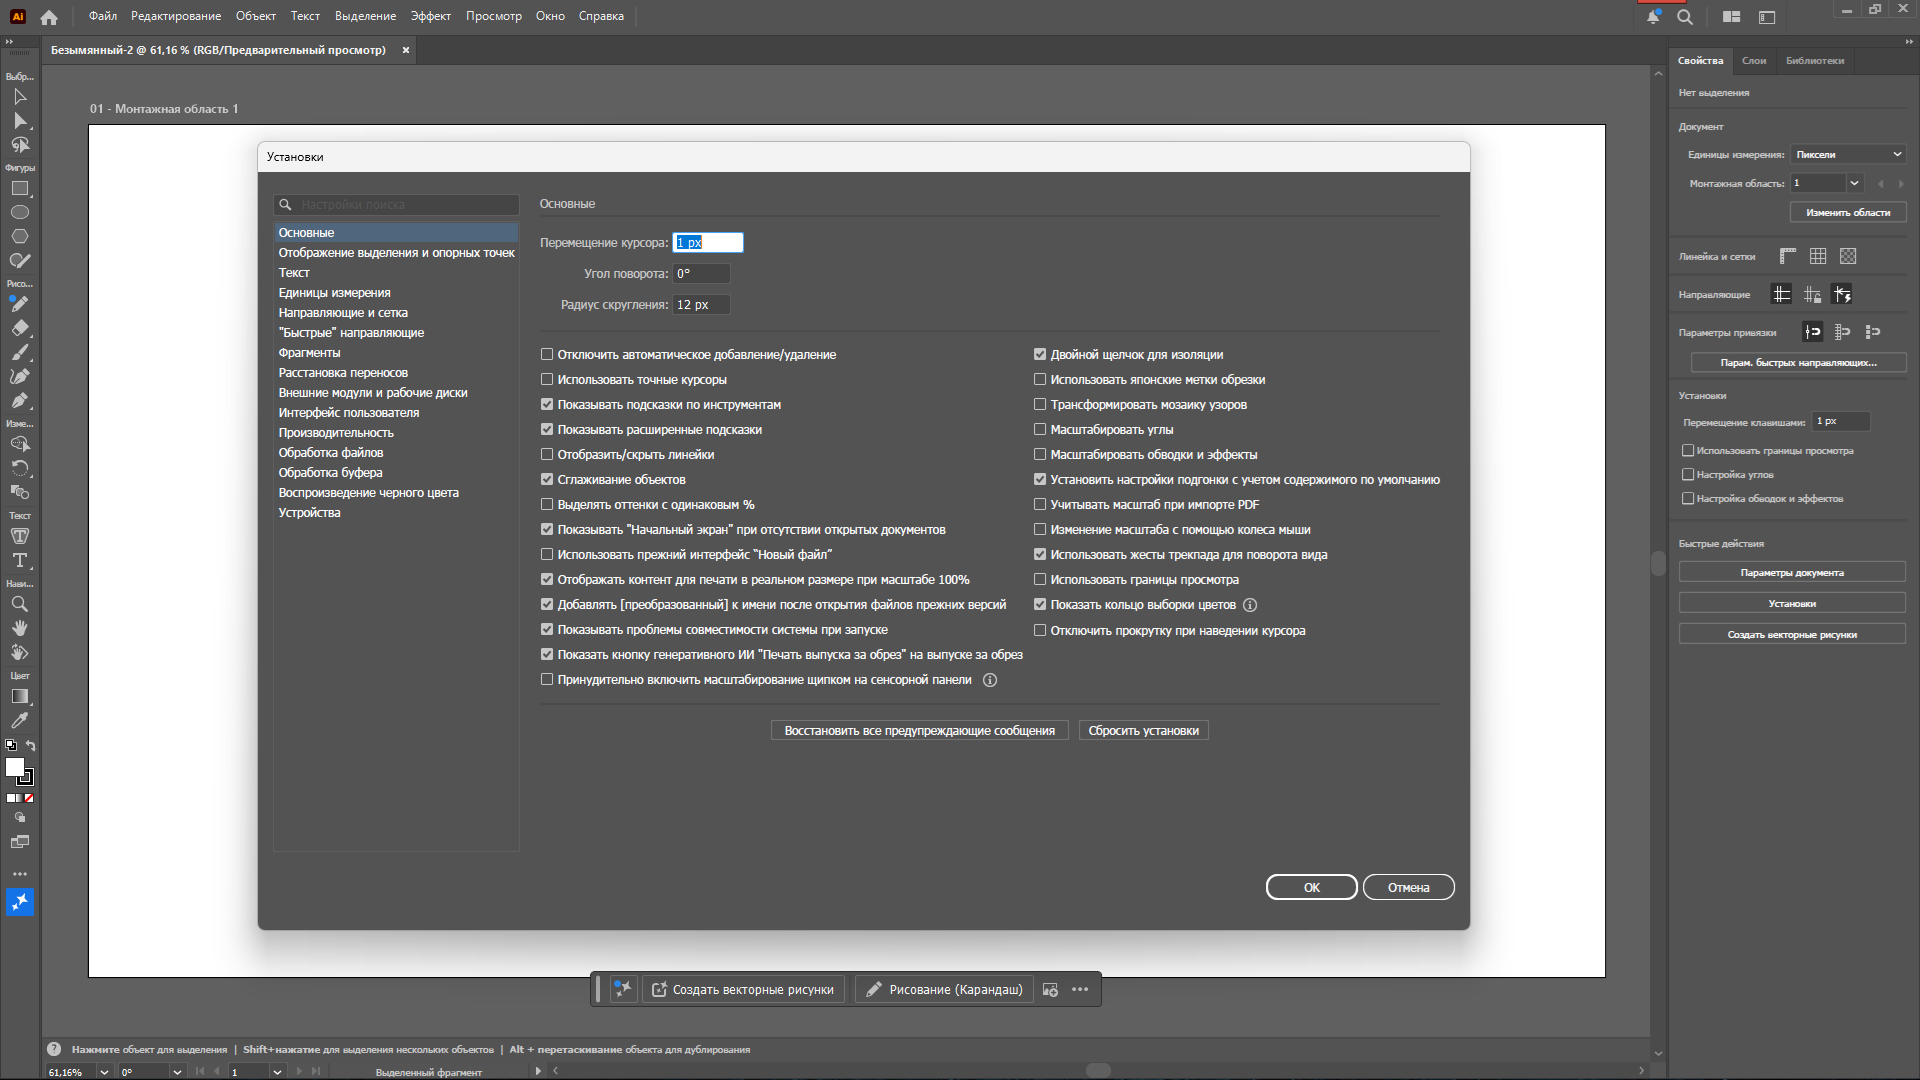Open the 'Эффект' menu
Viewport: 1920px width, 1080px height.
pos(431,16)
